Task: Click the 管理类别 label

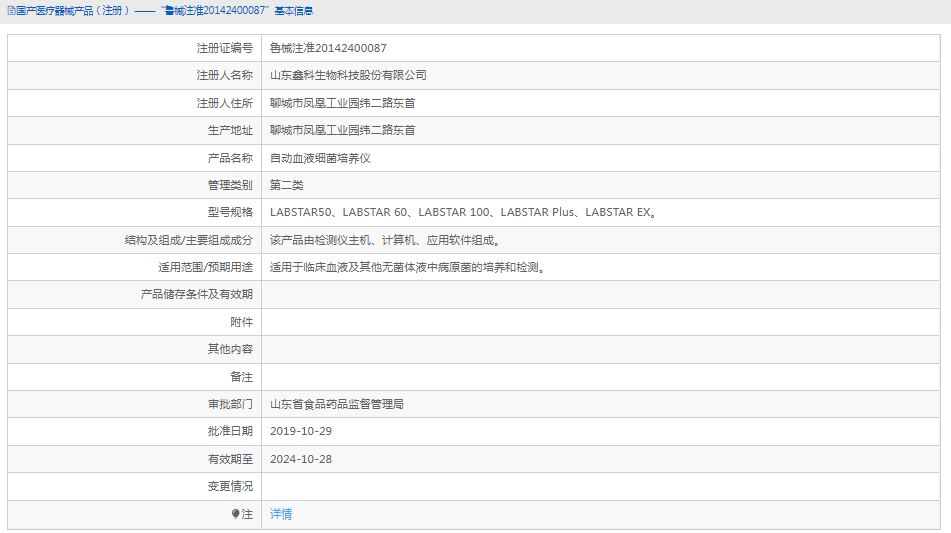Action: (x=230, y=185)
